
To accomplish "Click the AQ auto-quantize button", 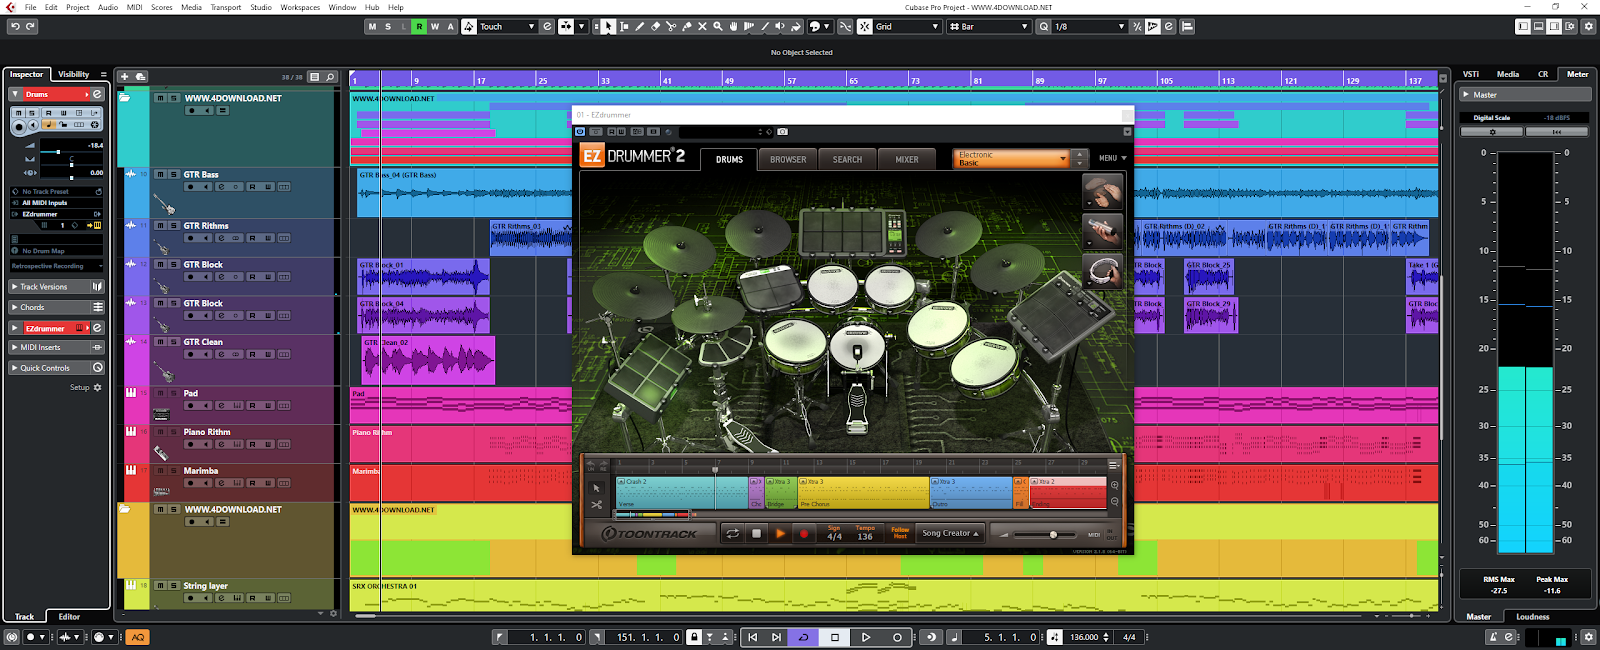I will tap(138, 637).
